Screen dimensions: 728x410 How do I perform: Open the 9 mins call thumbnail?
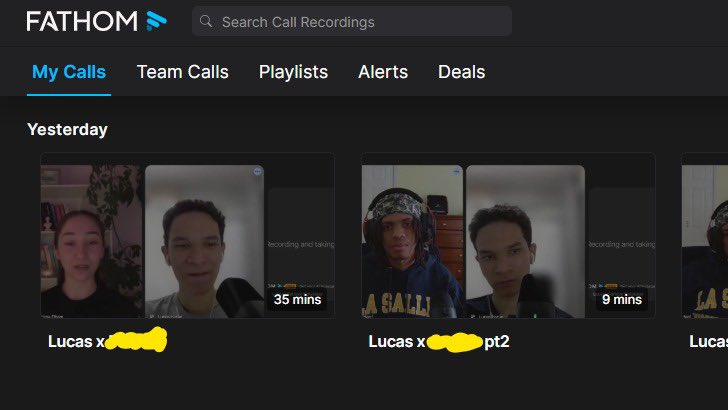click(x=508, y=235)
